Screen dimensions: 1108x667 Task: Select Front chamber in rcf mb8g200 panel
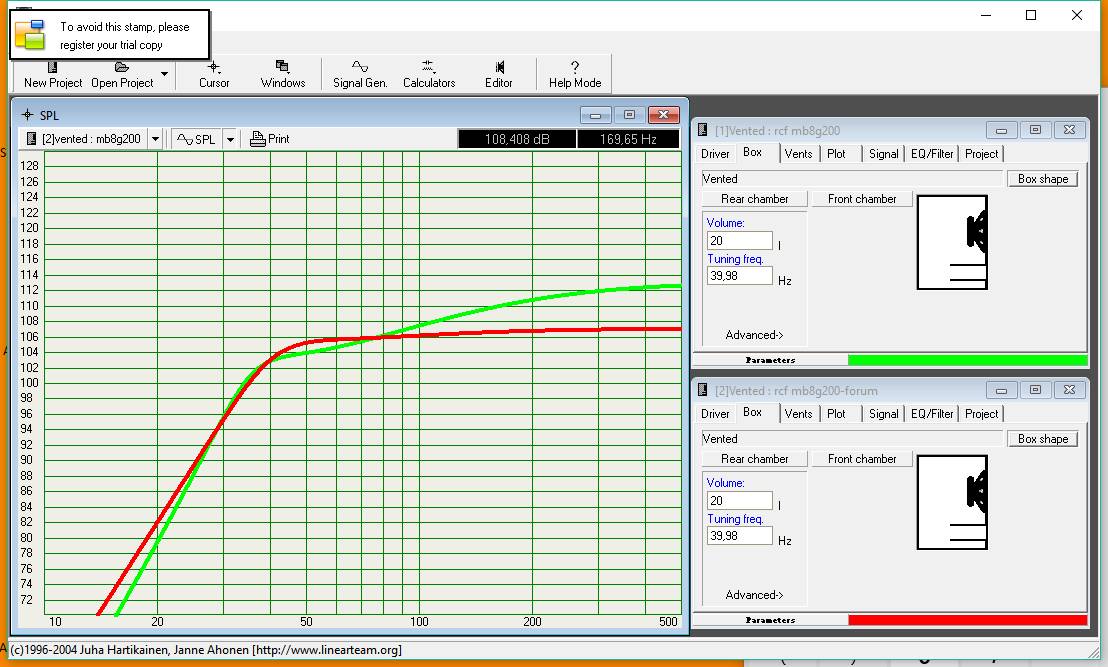tap(861, 199)
